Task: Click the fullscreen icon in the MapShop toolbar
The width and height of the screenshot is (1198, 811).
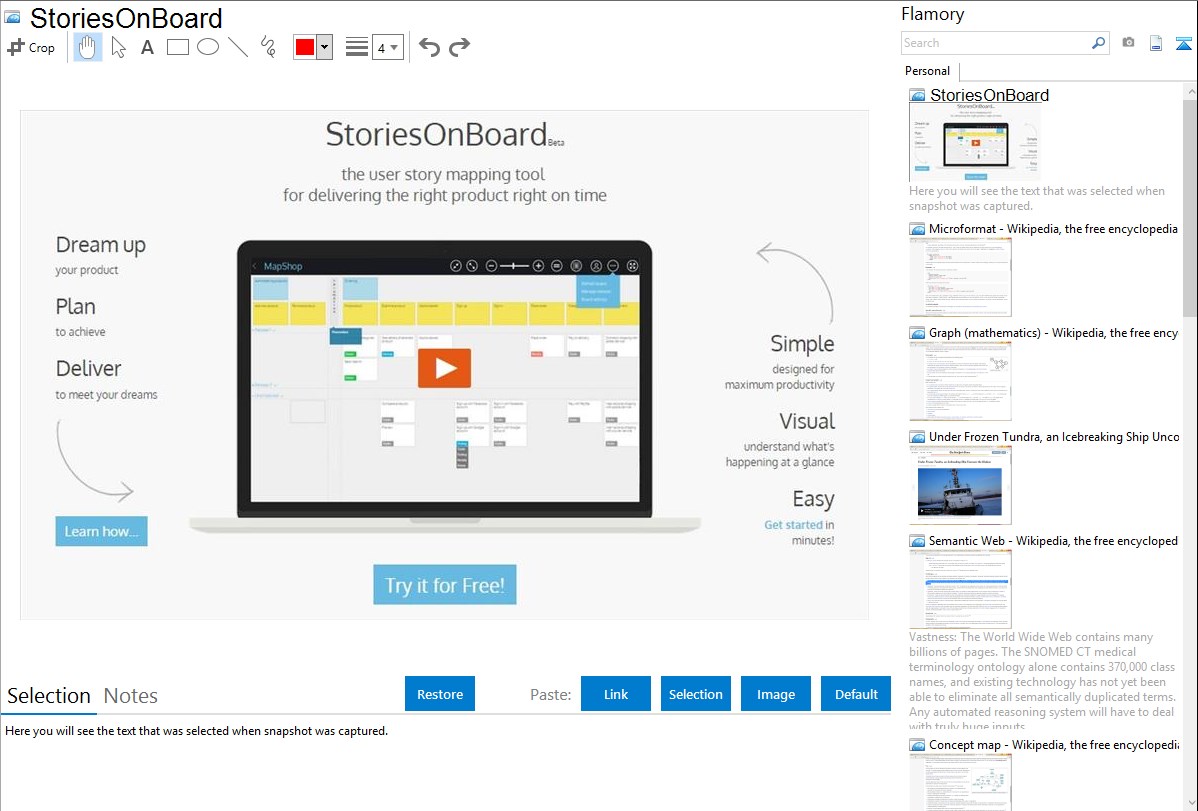Action: pos(632,266)
